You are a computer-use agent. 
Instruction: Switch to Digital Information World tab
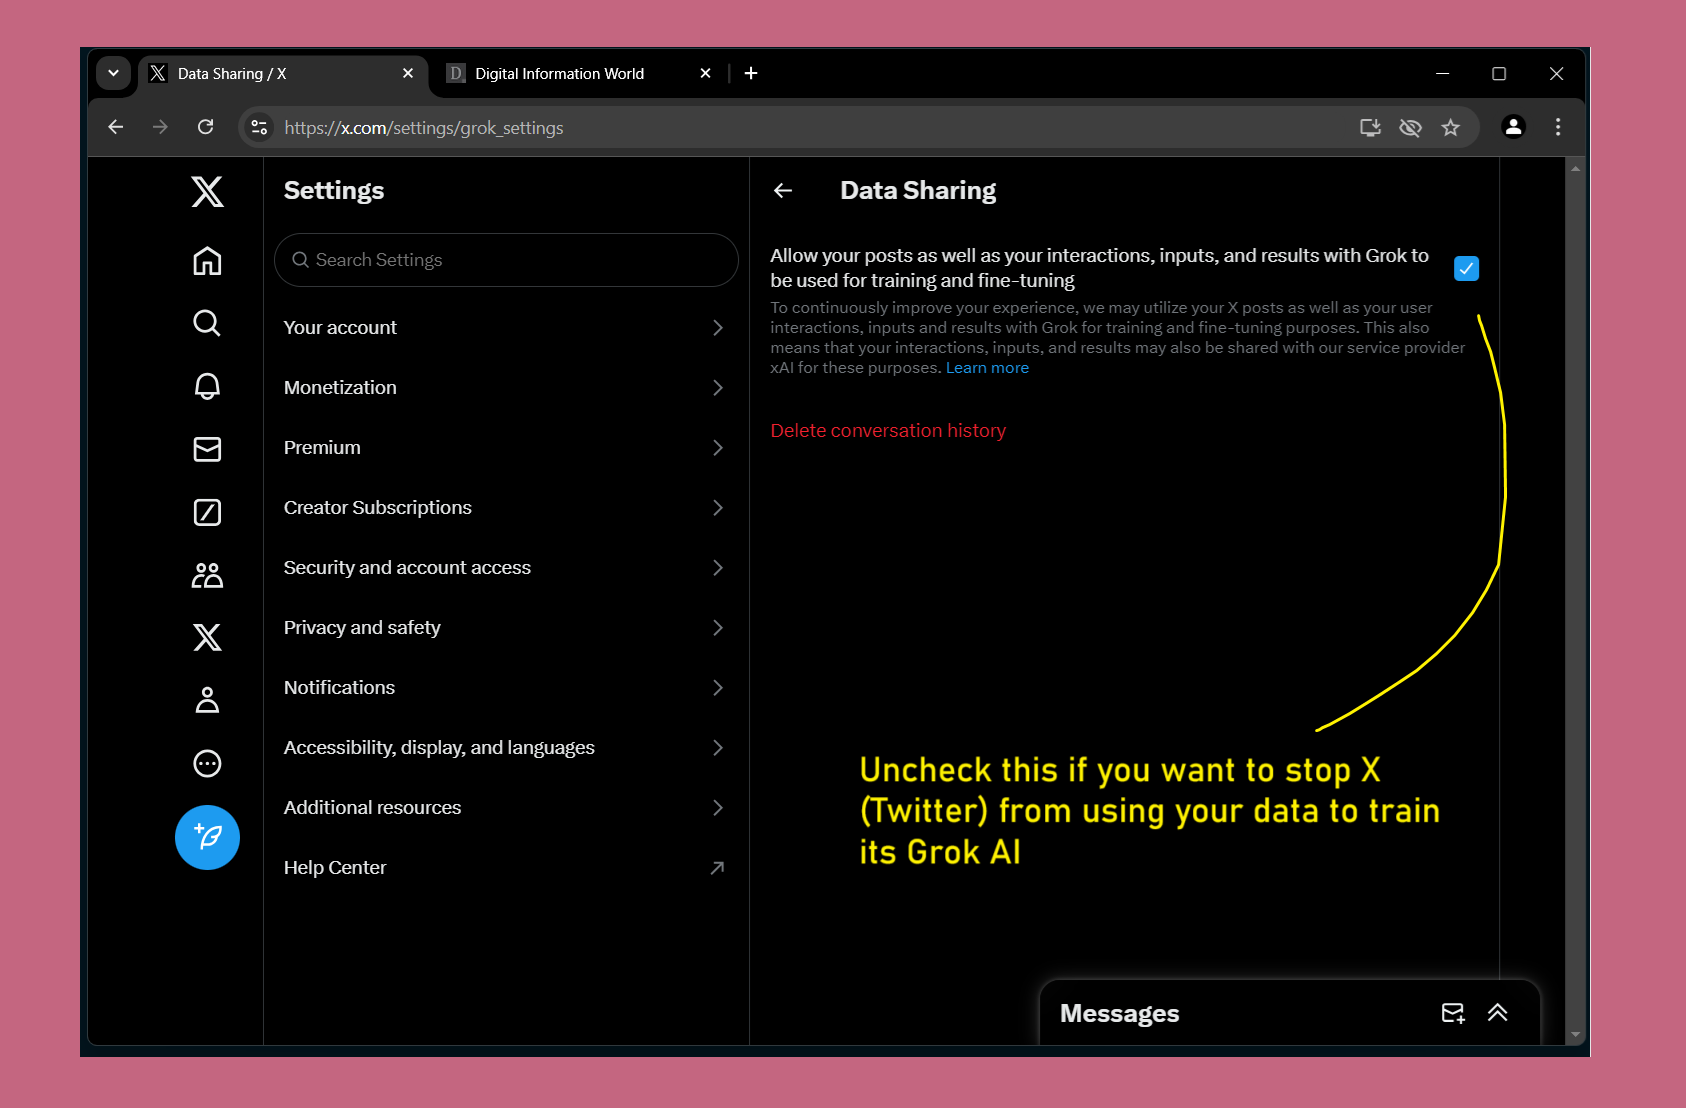tap(580, 74)
